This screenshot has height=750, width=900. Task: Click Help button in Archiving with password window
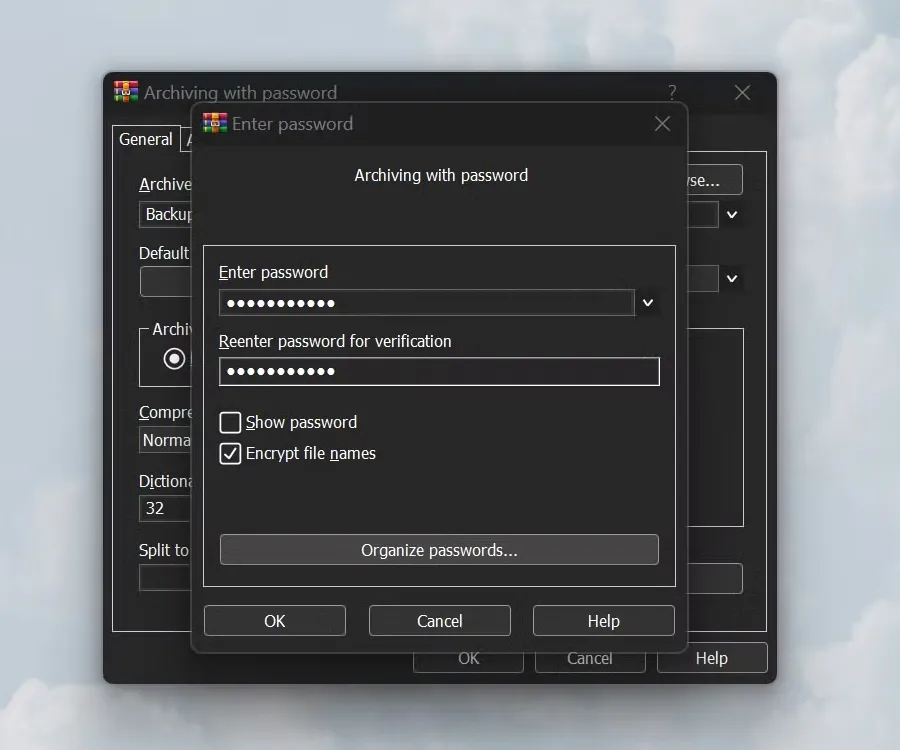pyautogui.click(x=712, y=658)
